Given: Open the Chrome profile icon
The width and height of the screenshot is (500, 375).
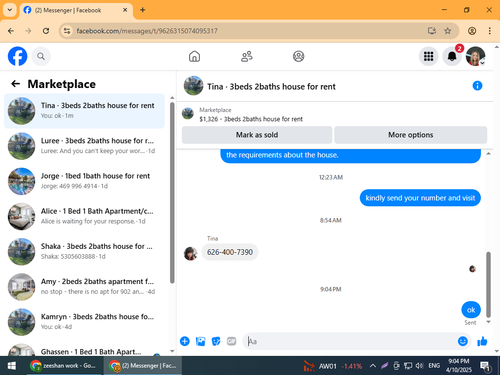Looking at the screenshot, I should [x=472, y=31].
